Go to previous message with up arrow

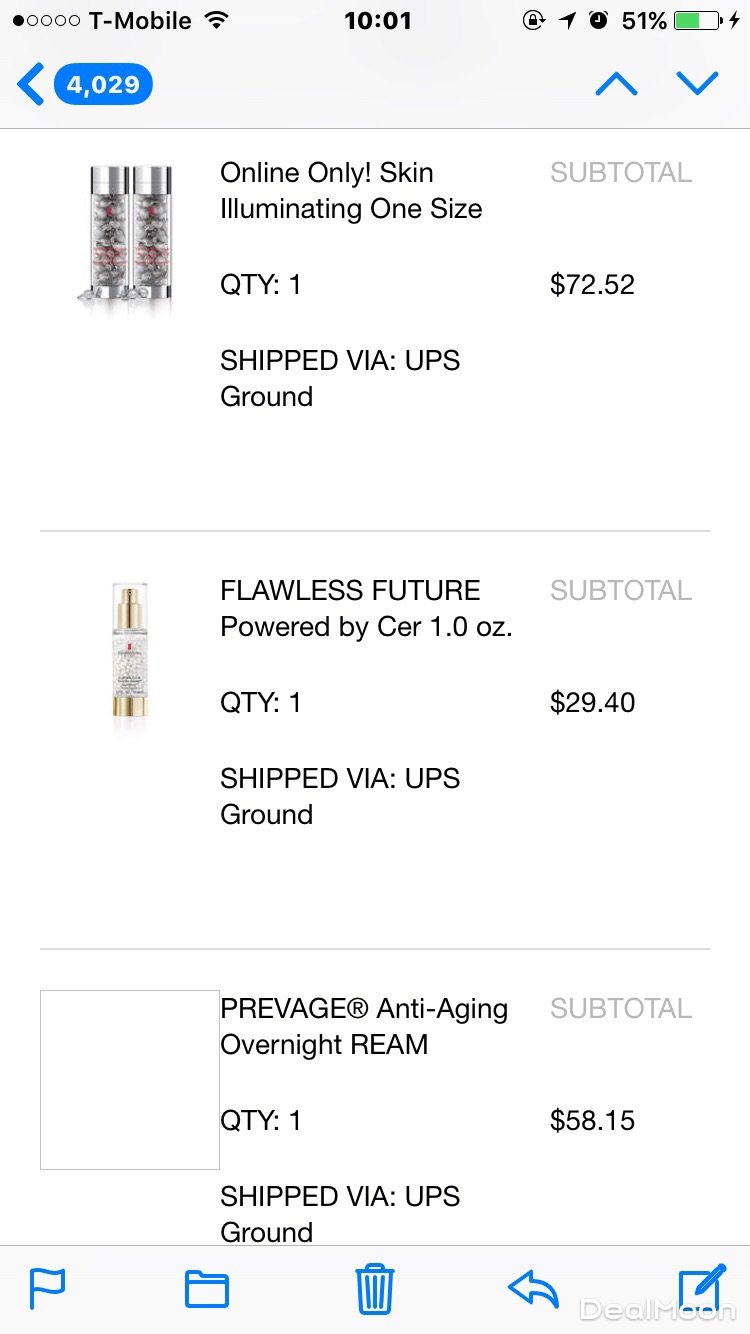pyautogui.click(x=616, y=84)
